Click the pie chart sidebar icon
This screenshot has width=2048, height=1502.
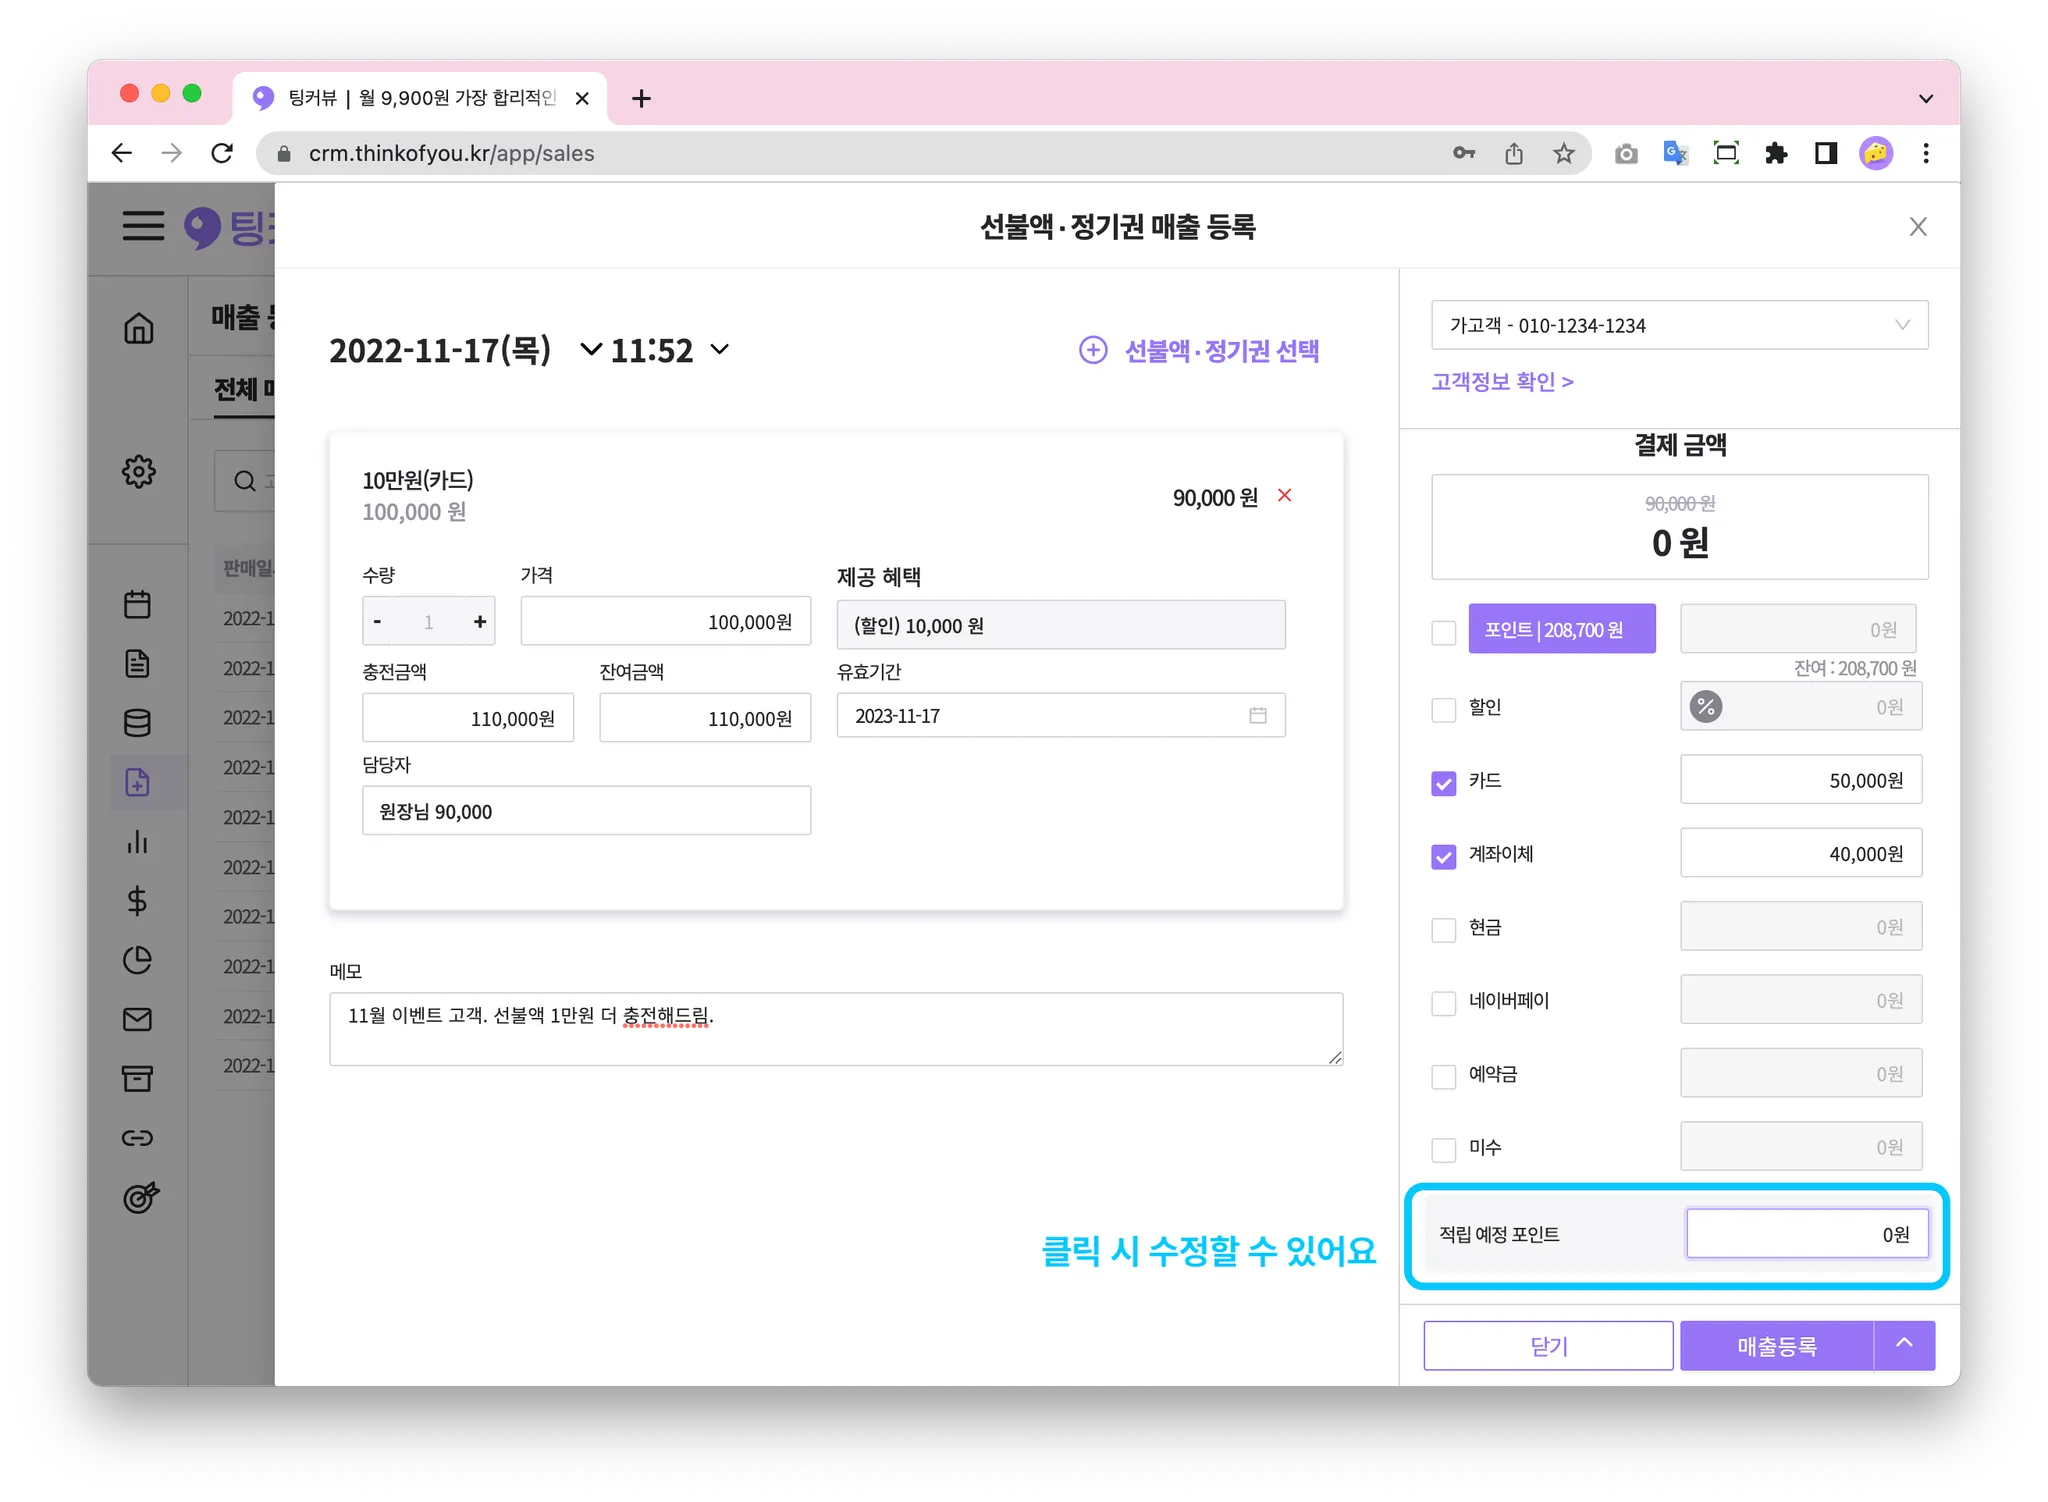click(x=138, y=960)
